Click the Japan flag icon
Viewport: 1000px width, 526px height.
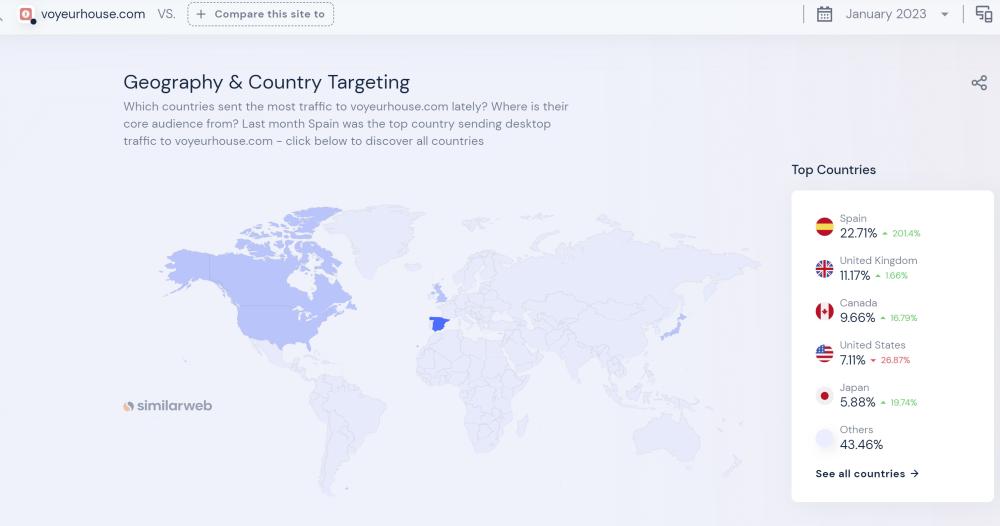[x=824, y=395]
